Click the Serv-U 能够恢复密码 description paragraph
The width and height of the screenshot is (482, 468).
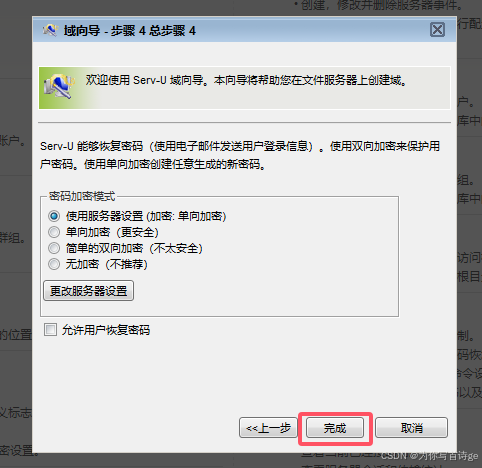tap(240, 155)
